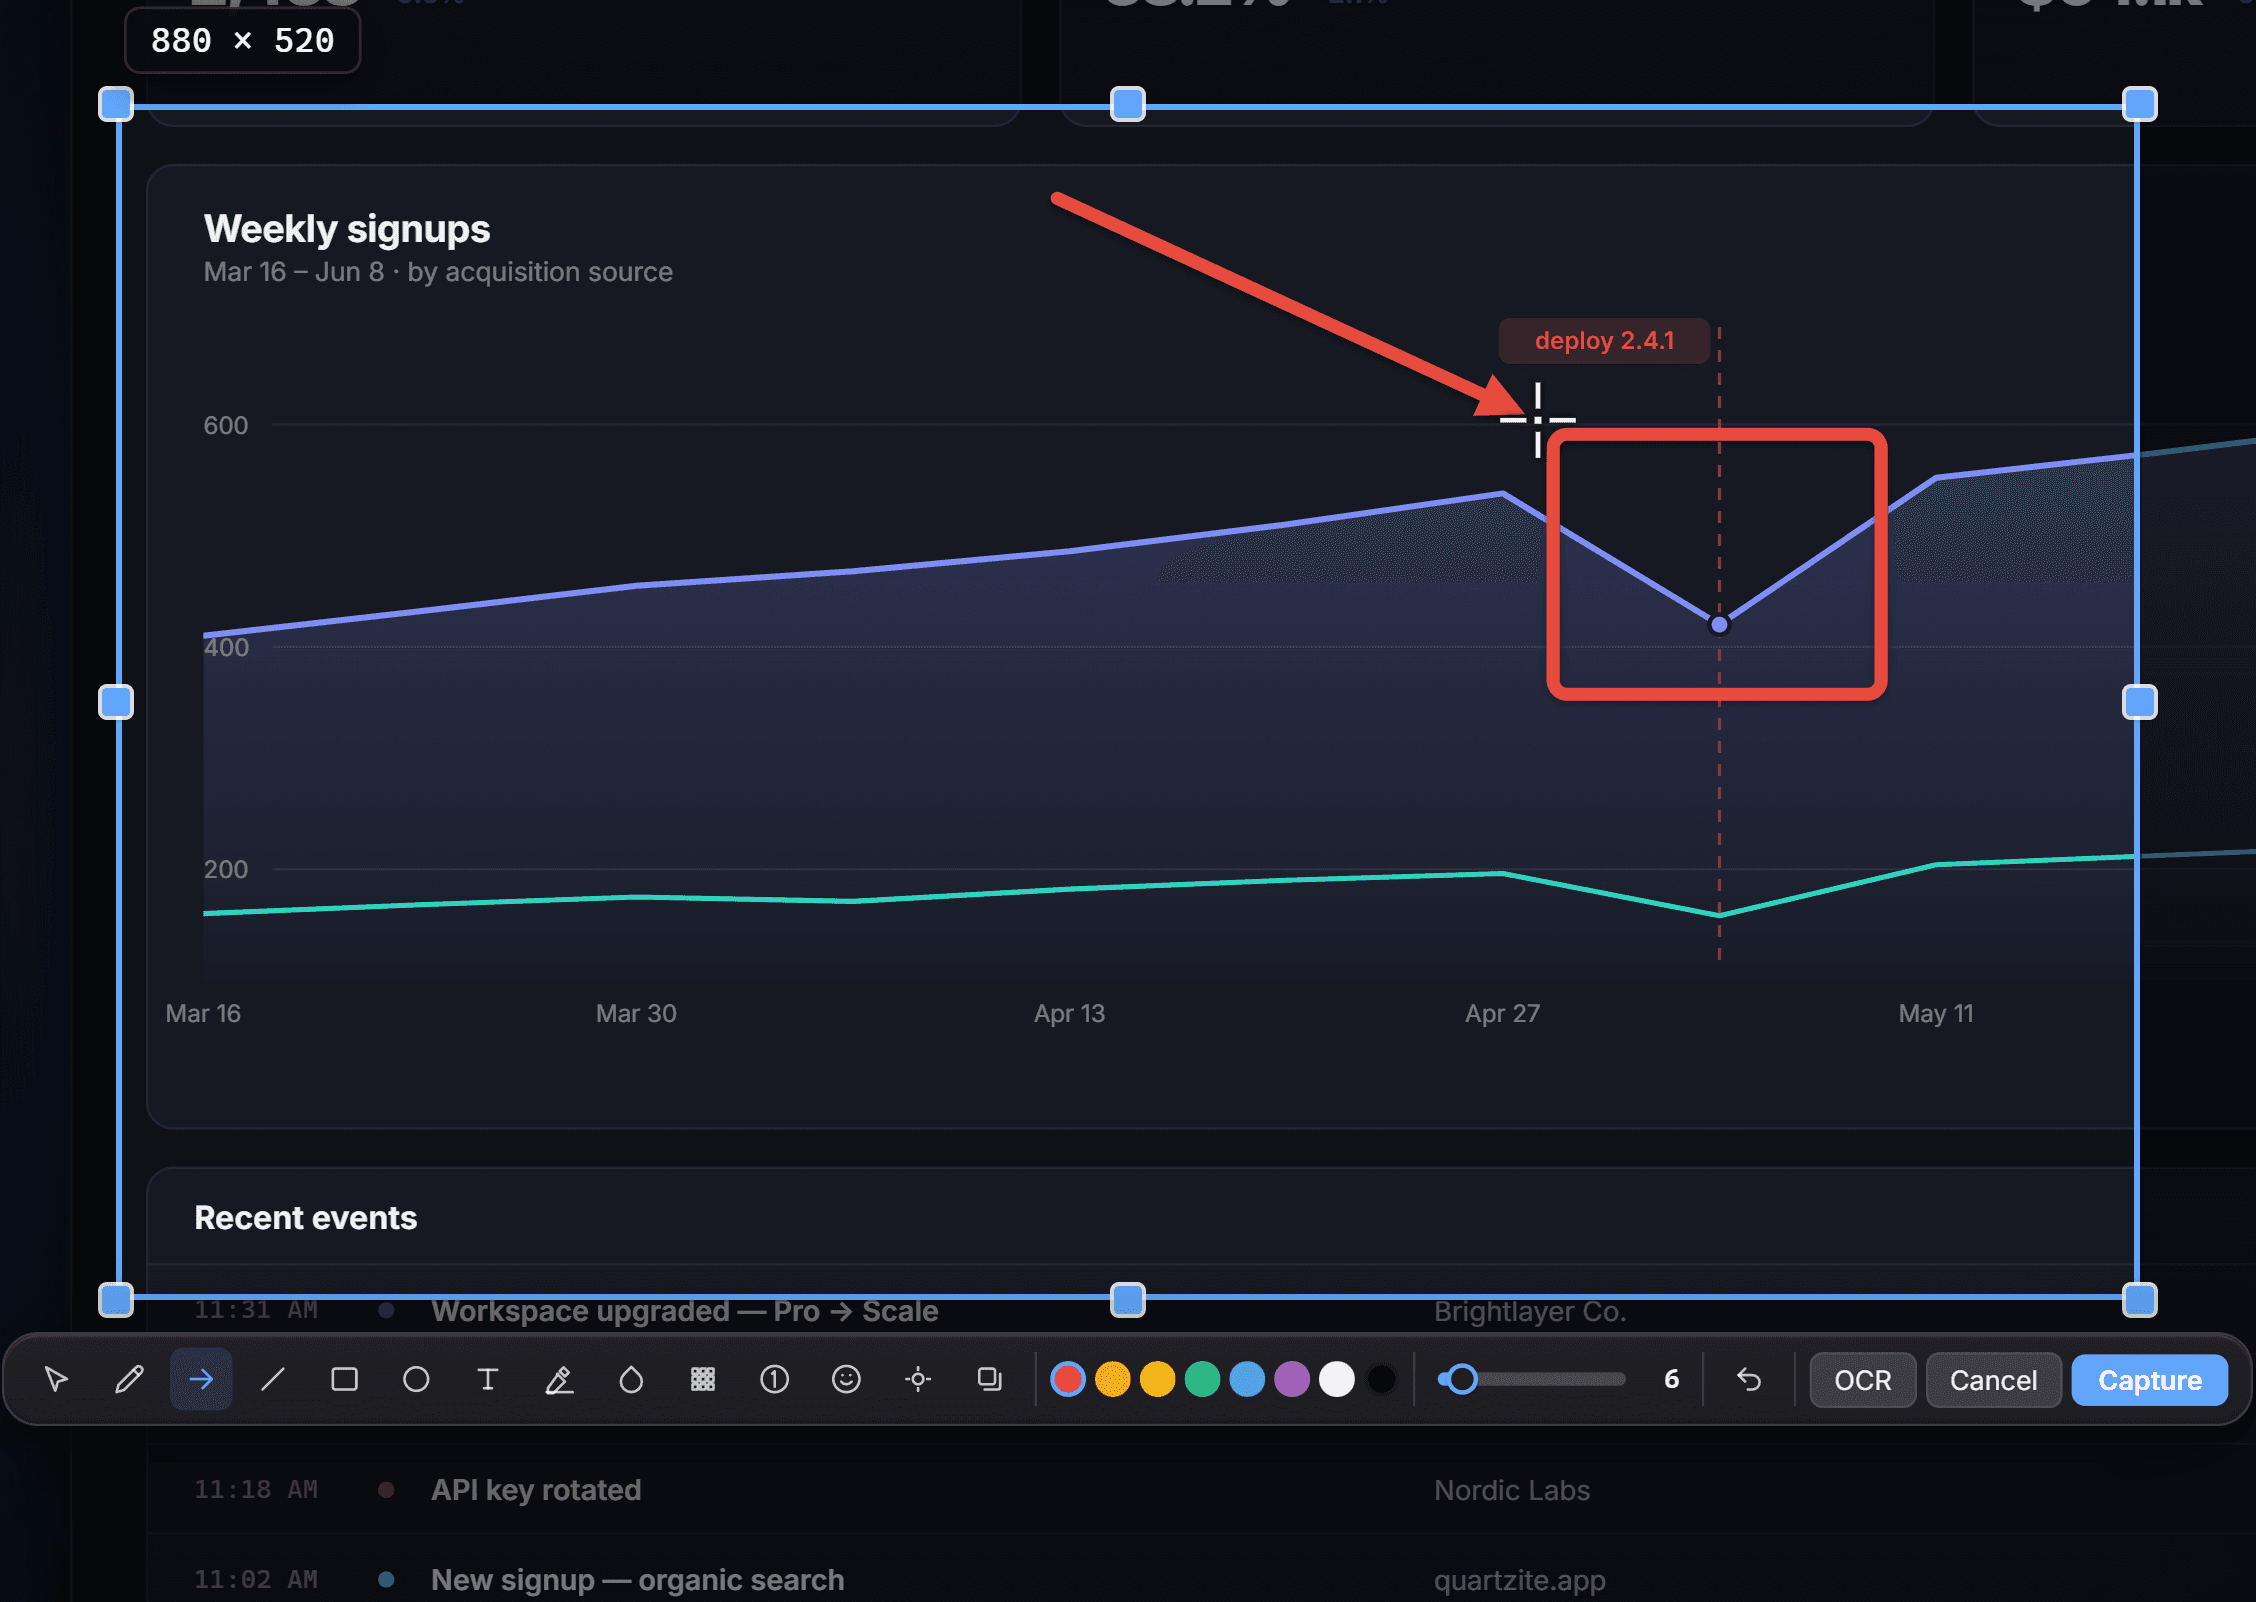Click the 'New signup — organic search' event

pos(638,1580)
